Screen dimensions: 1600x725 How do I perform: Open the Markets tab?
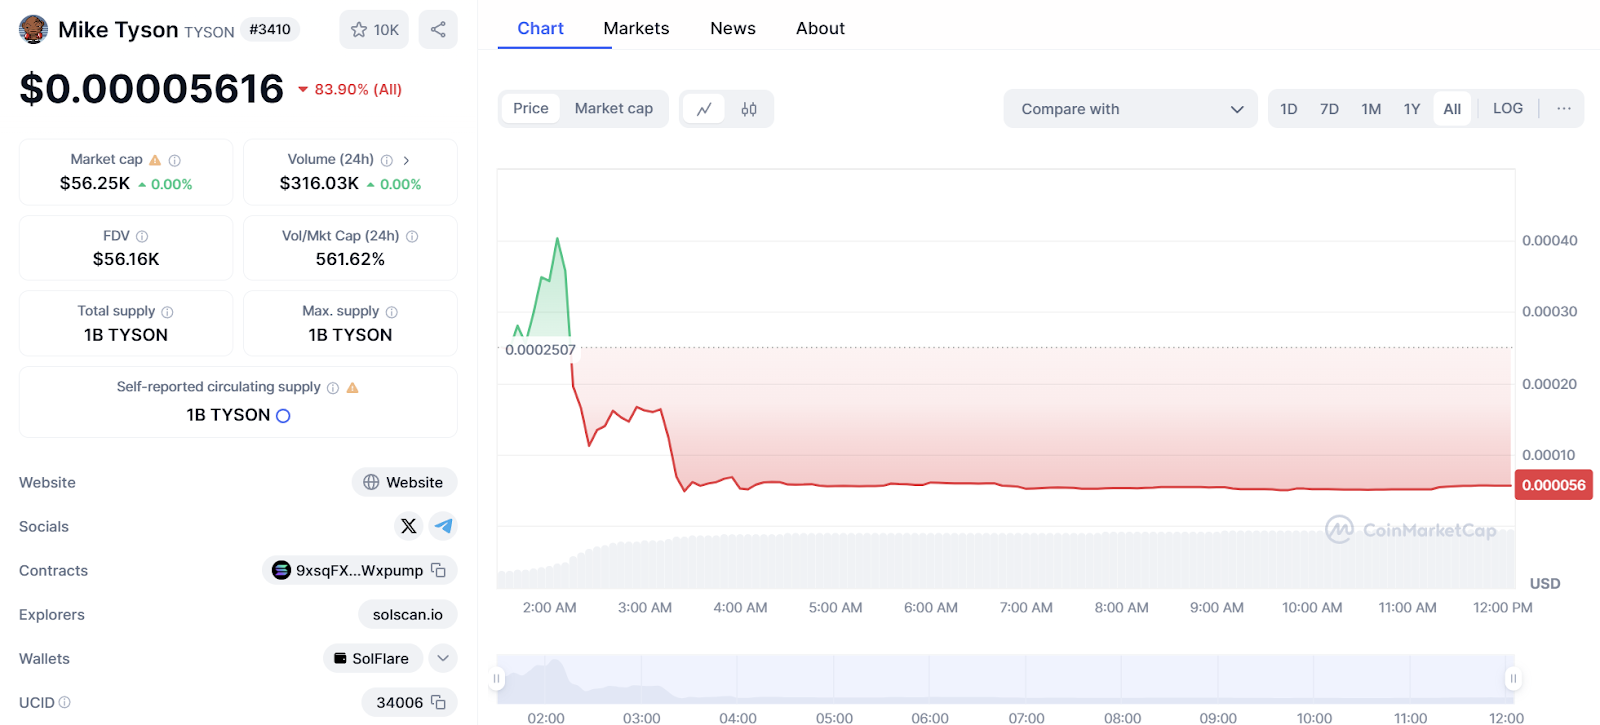click(x=636, y=28)
